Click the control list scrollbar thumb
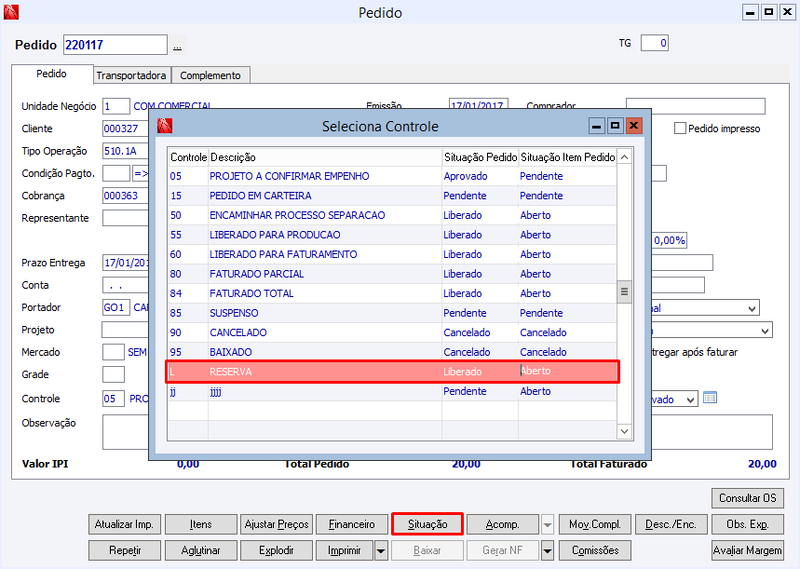The height and width of the screenshot is (569, 800). click(624, 292)
